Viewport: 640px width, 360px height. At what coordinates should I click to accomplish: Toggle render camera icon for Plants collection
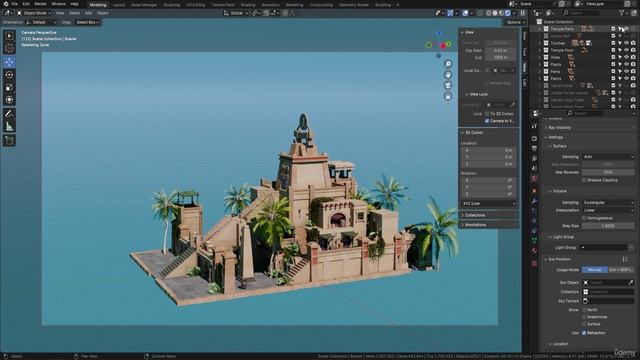click(633, 64)
